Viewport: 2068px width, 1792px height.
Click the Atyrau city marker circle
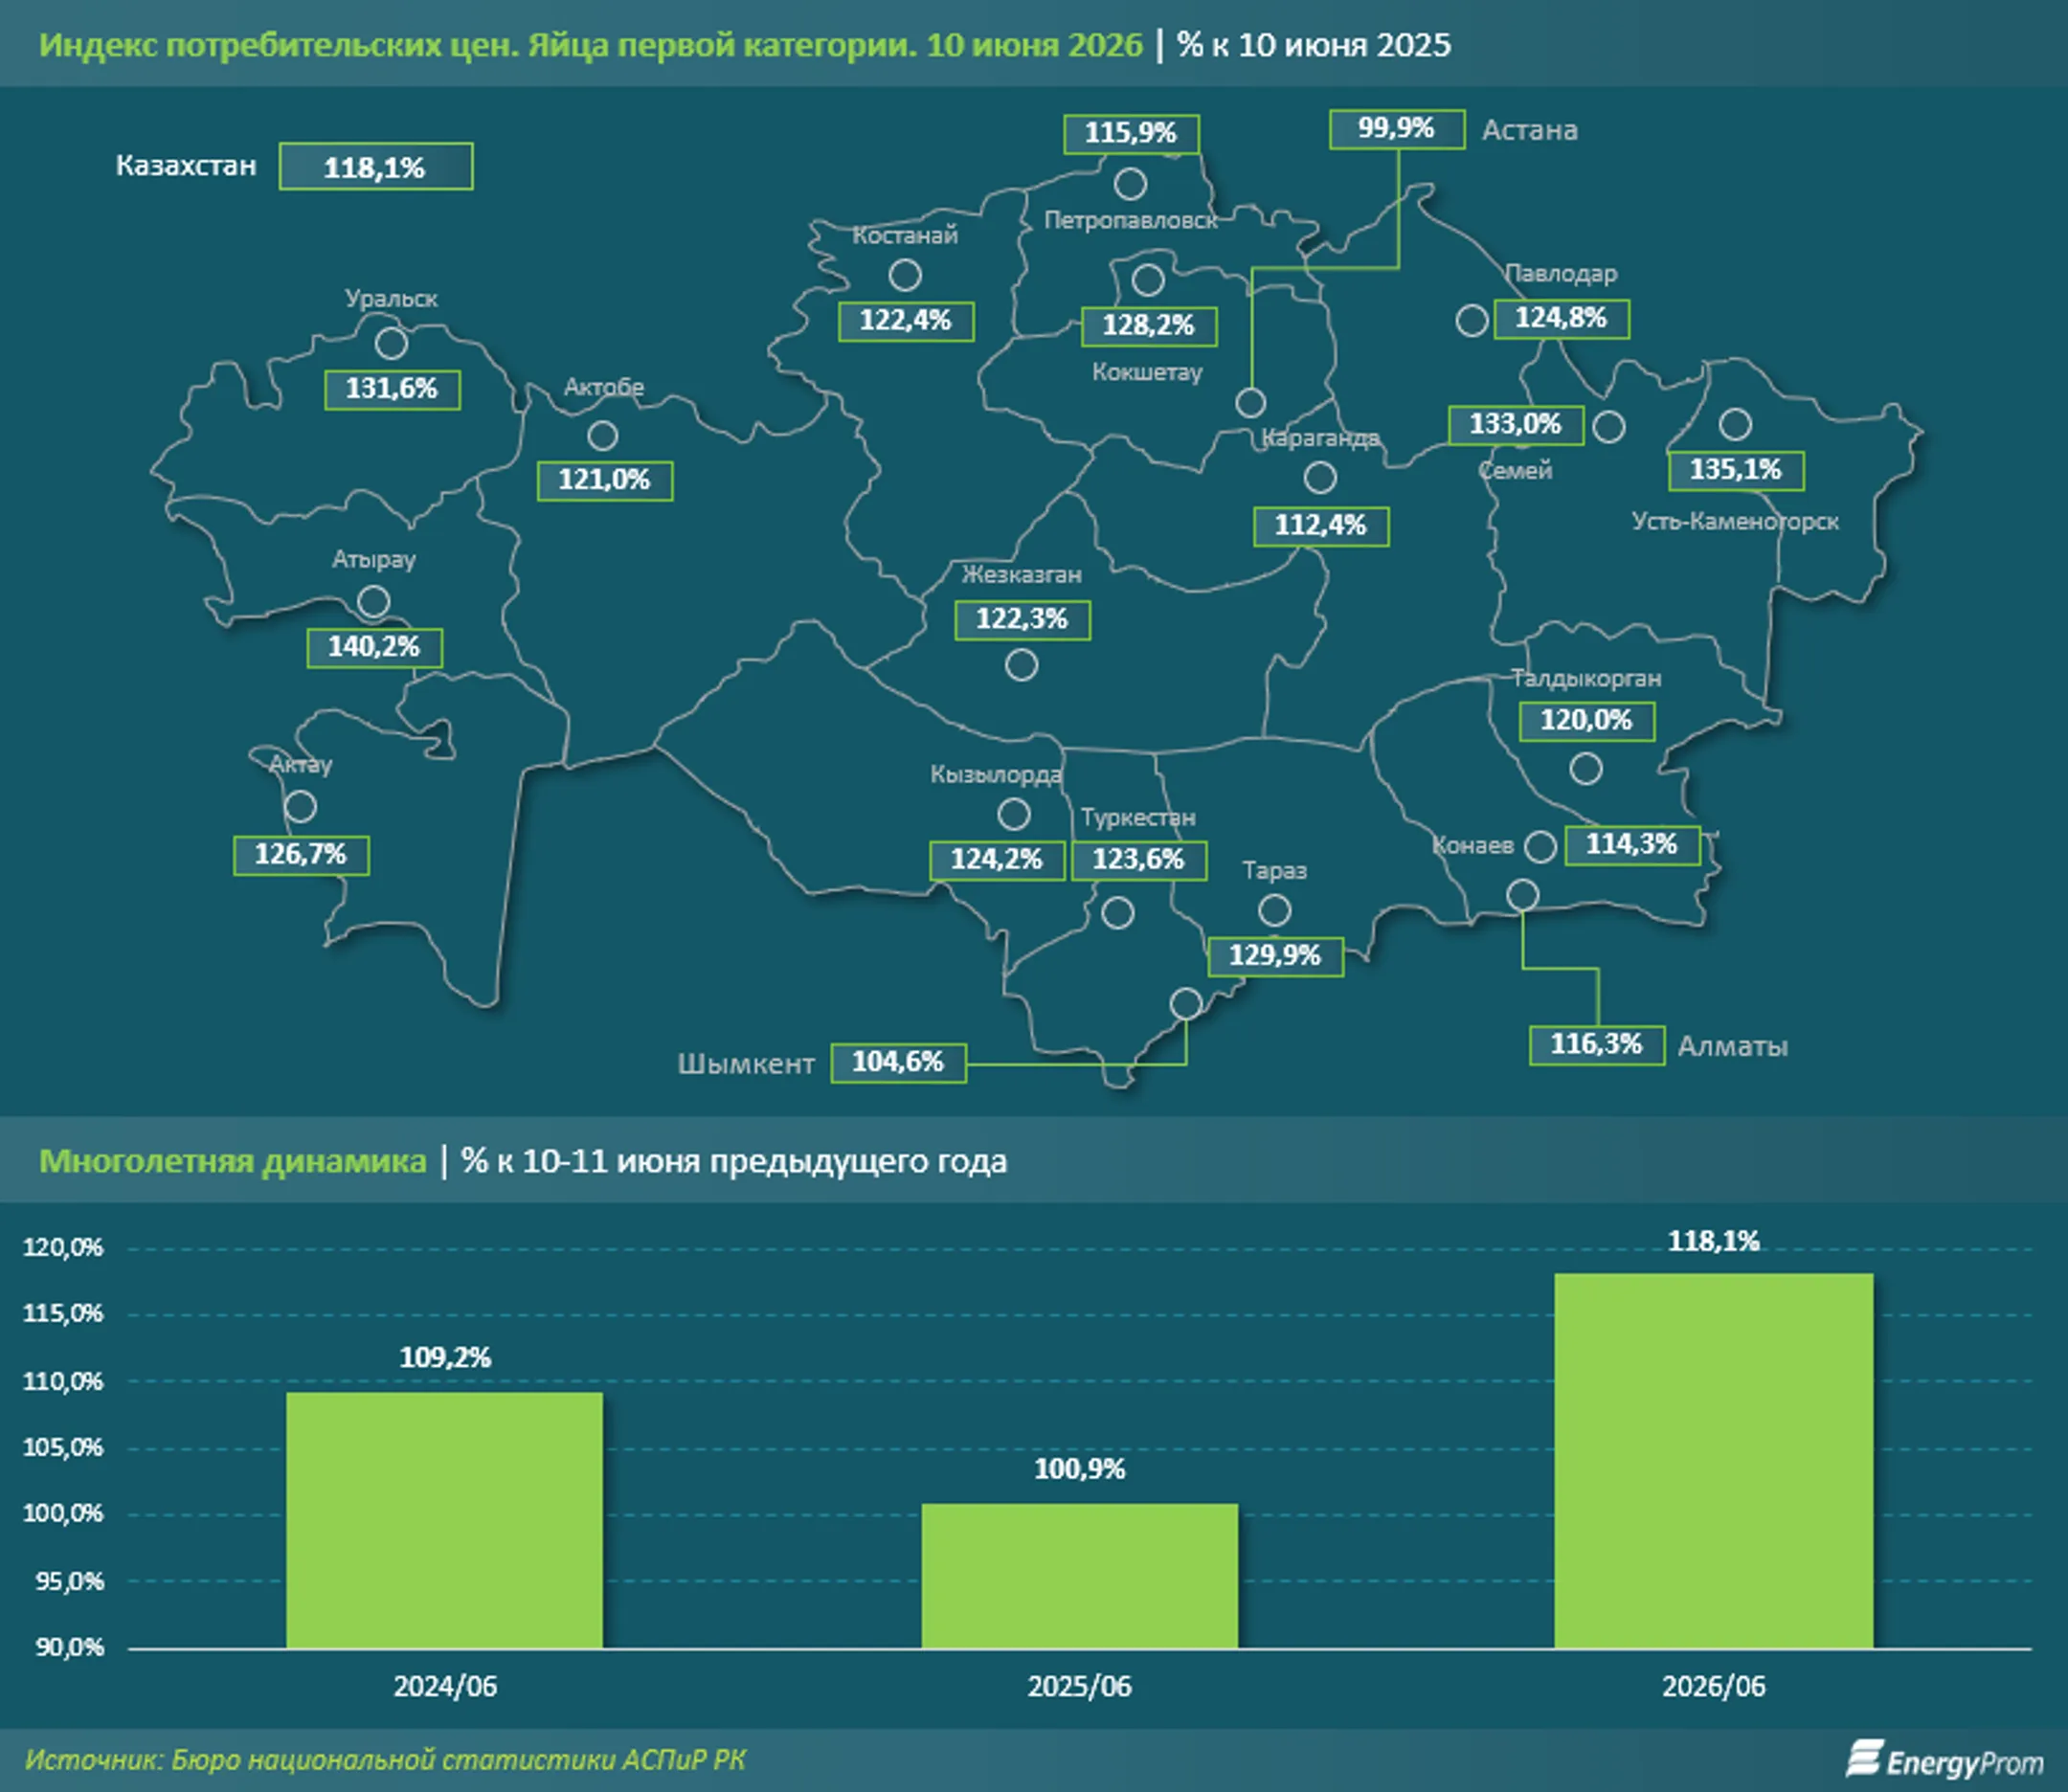374,602
